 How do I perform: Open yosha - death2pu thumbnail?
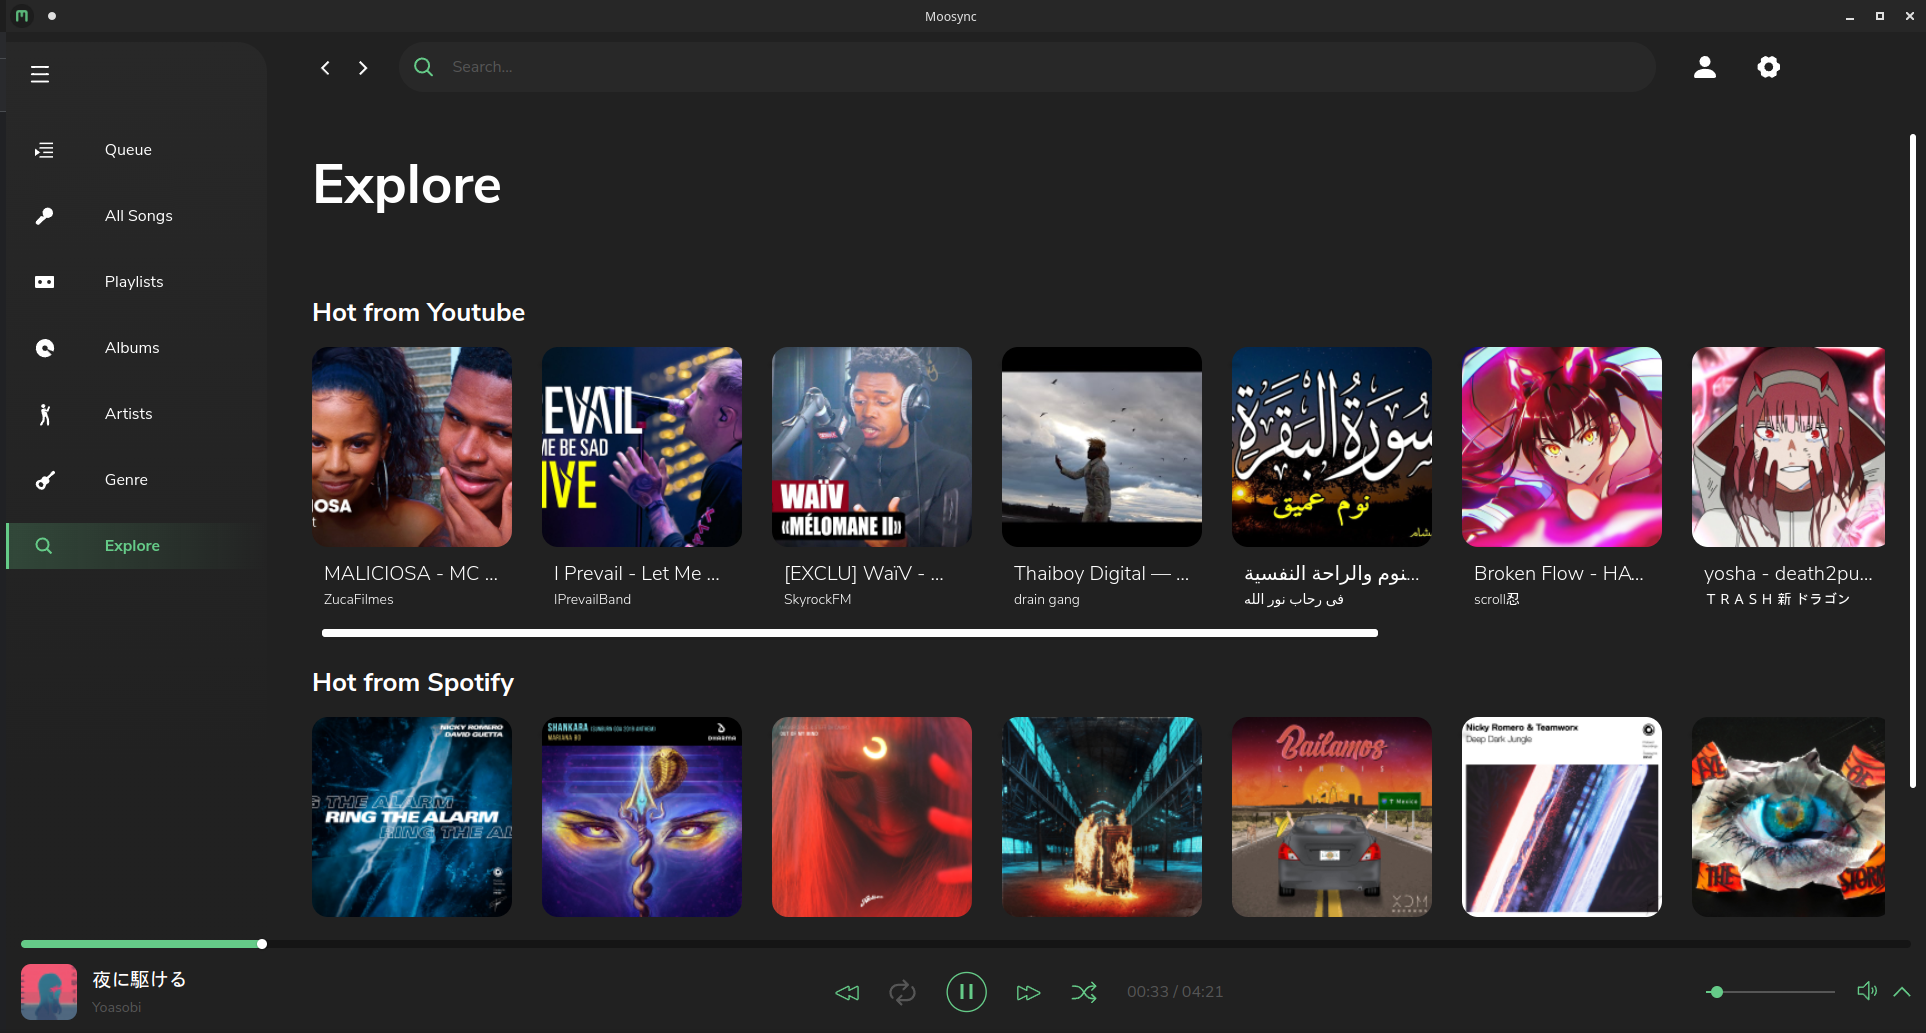1788,447
